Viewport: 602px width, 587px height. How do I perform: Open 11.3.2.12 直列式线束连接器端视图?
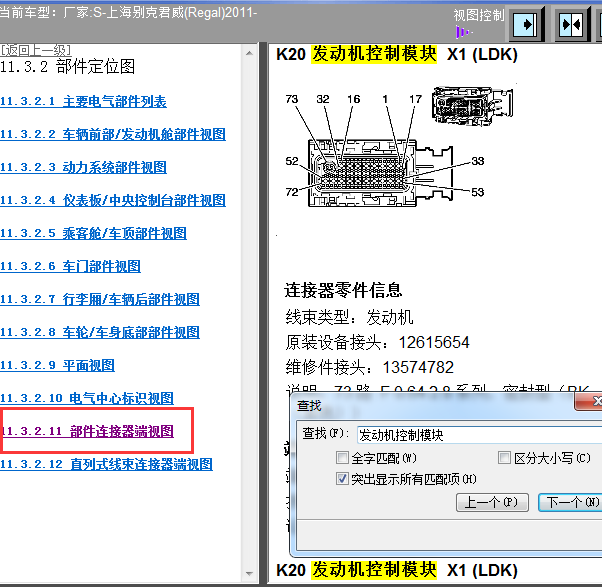[x=106, y=465]
